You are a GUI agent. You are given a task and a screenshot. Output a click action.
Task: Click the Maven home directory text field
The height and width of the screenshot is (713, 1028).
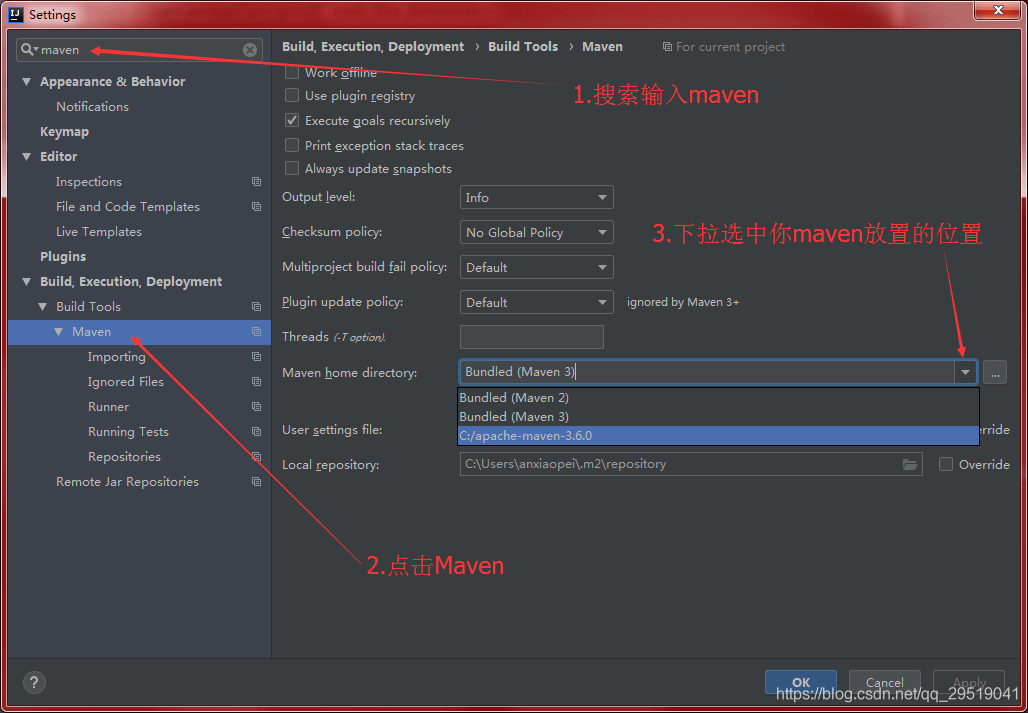point(707,372)
